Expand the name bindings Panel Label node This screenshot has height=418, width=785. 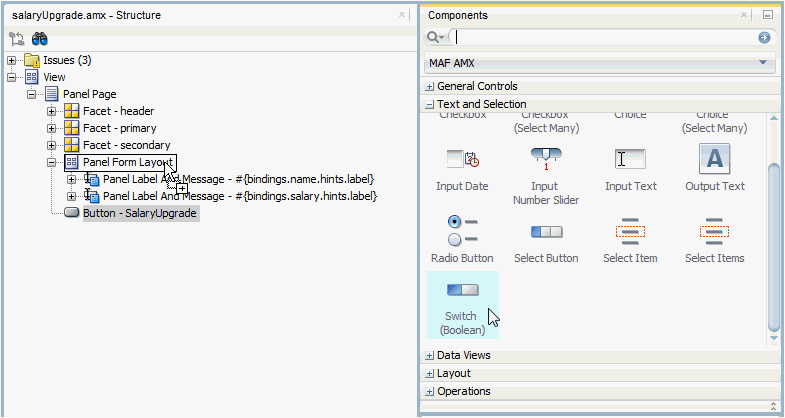72,180
